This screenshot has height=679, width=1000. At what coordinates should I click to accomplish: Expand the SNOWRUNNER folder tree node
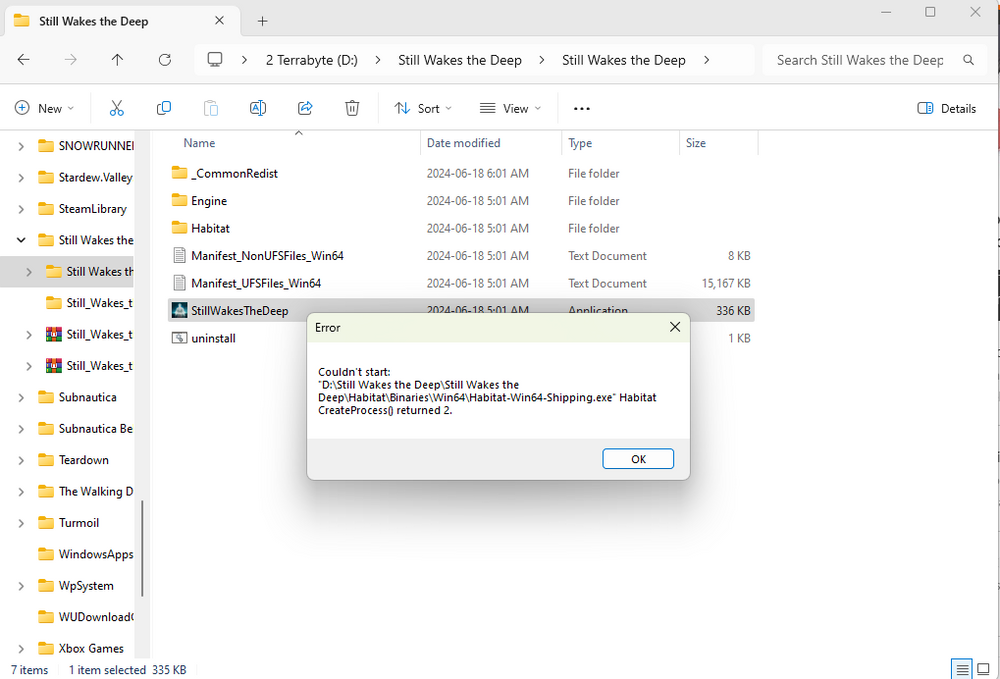click(21, 146)
